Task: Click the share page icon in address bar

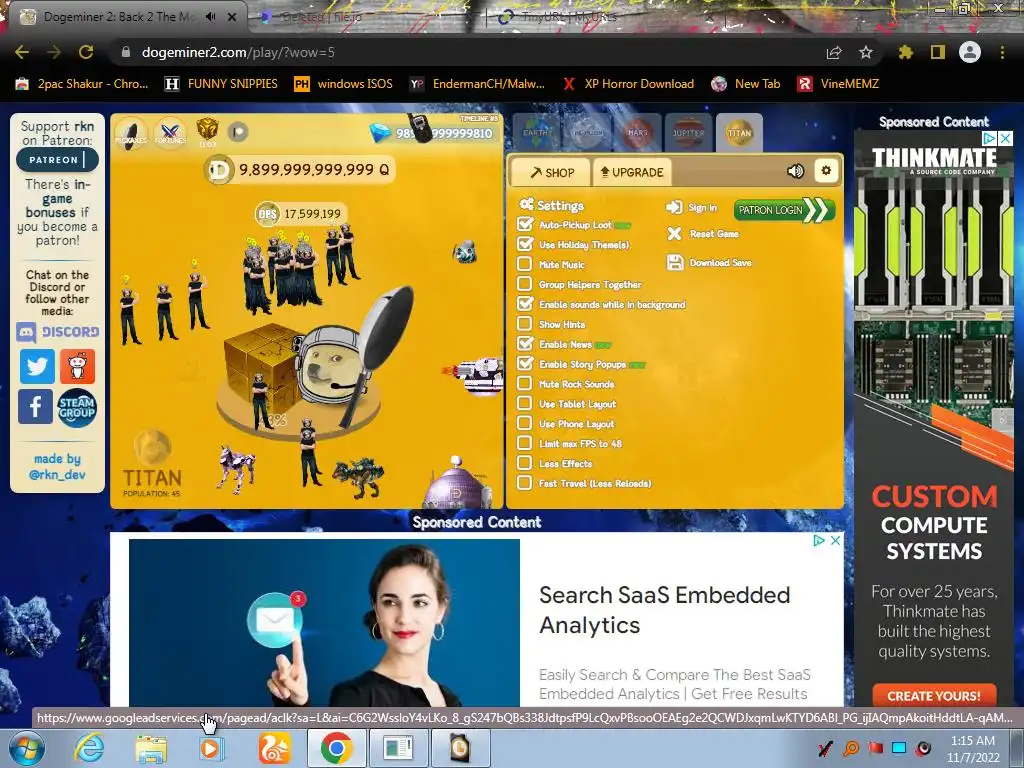Action: coord(834,52)
